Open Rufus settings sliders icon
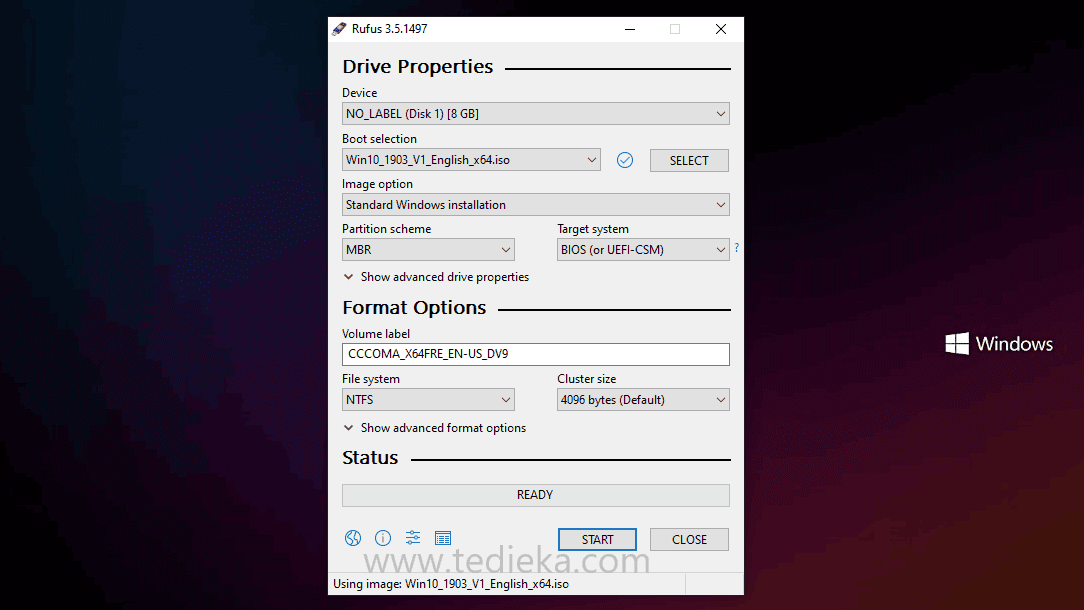1084x610 pixels. [x=413, y=537]
